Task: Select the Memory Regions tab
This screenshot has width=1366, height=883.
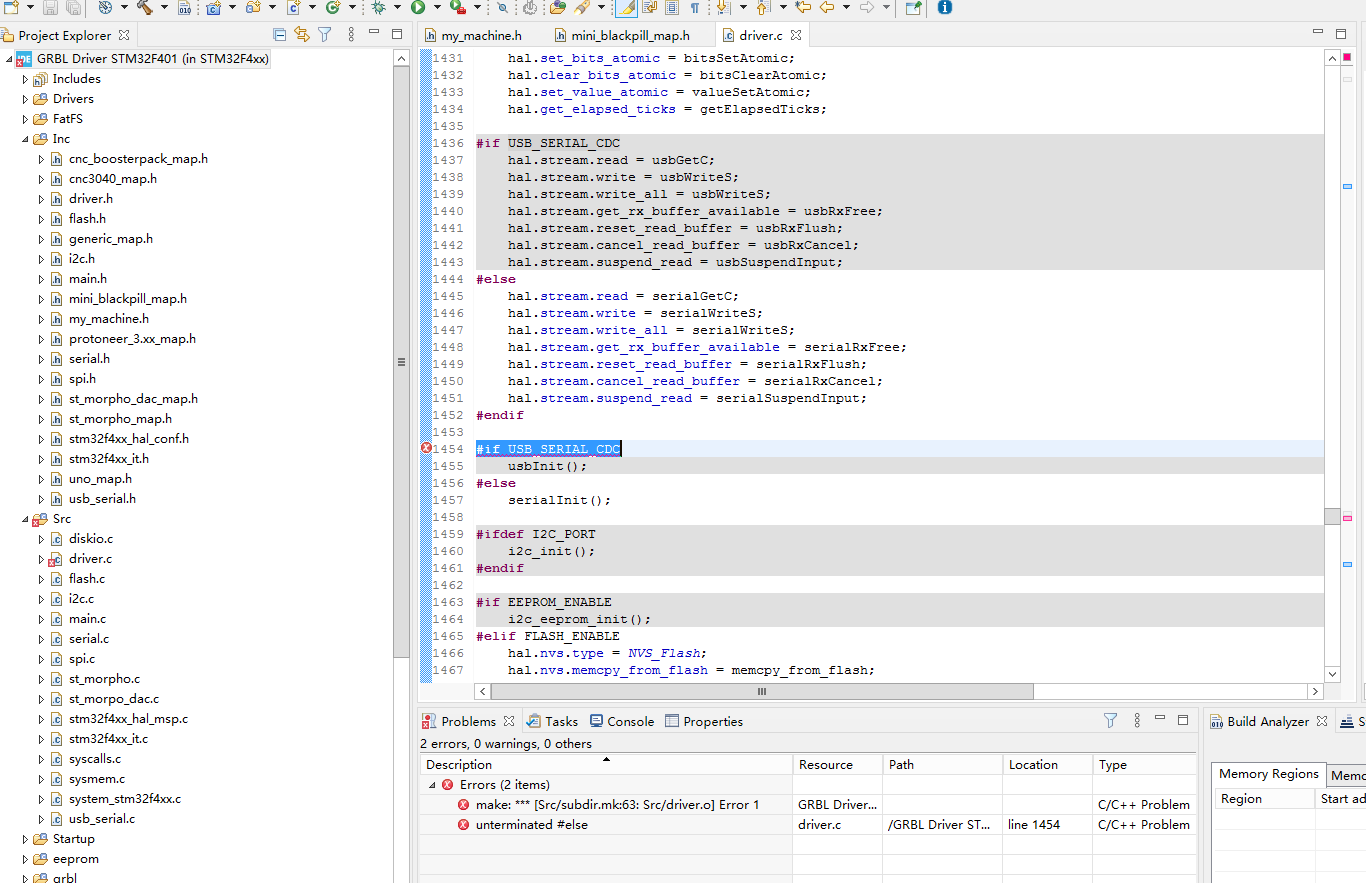Action: coord(1269,774)
